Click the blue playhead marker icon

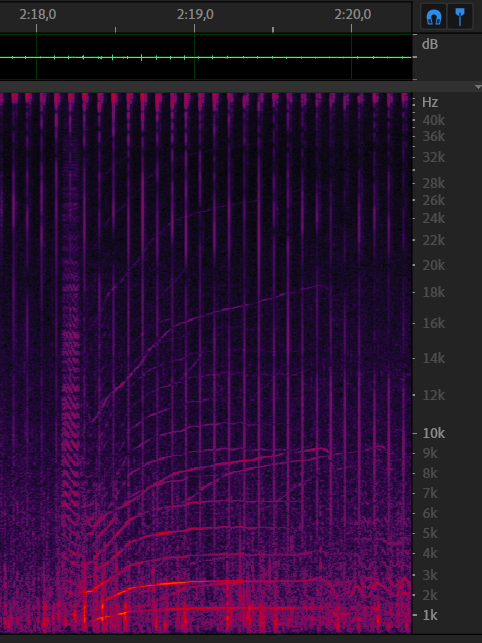460,17
